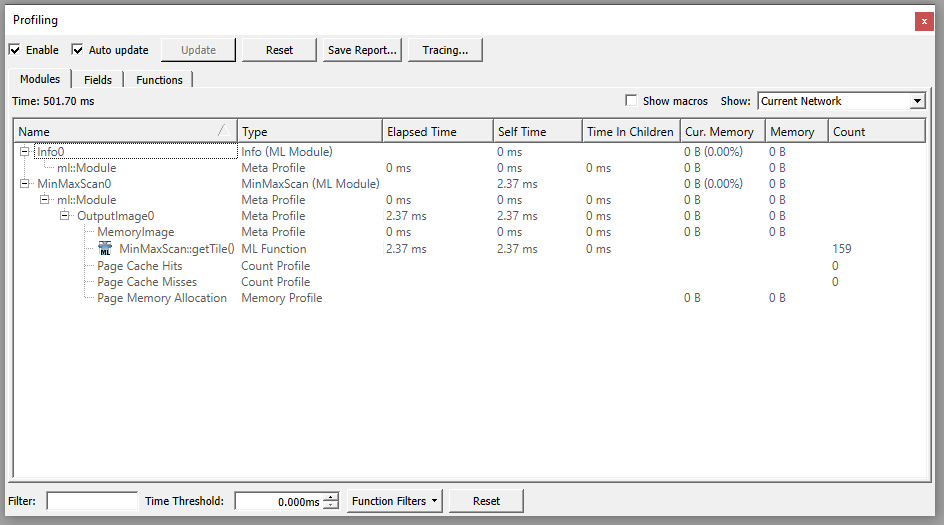Switch to the Functions tab

click(x=159, y=80)
